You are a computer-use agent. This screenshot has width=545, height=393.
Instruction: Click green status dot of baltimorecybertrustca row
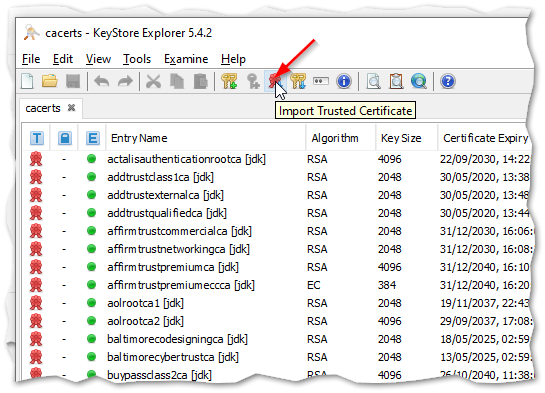91,357
